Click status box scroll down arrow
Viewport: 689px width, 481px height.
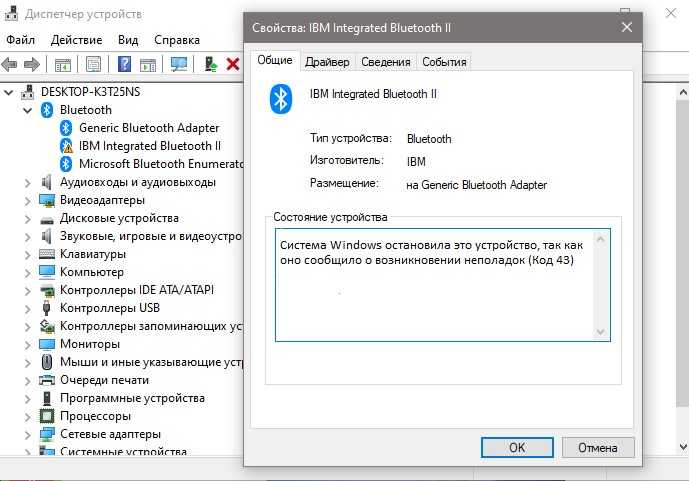coord(600,332)
